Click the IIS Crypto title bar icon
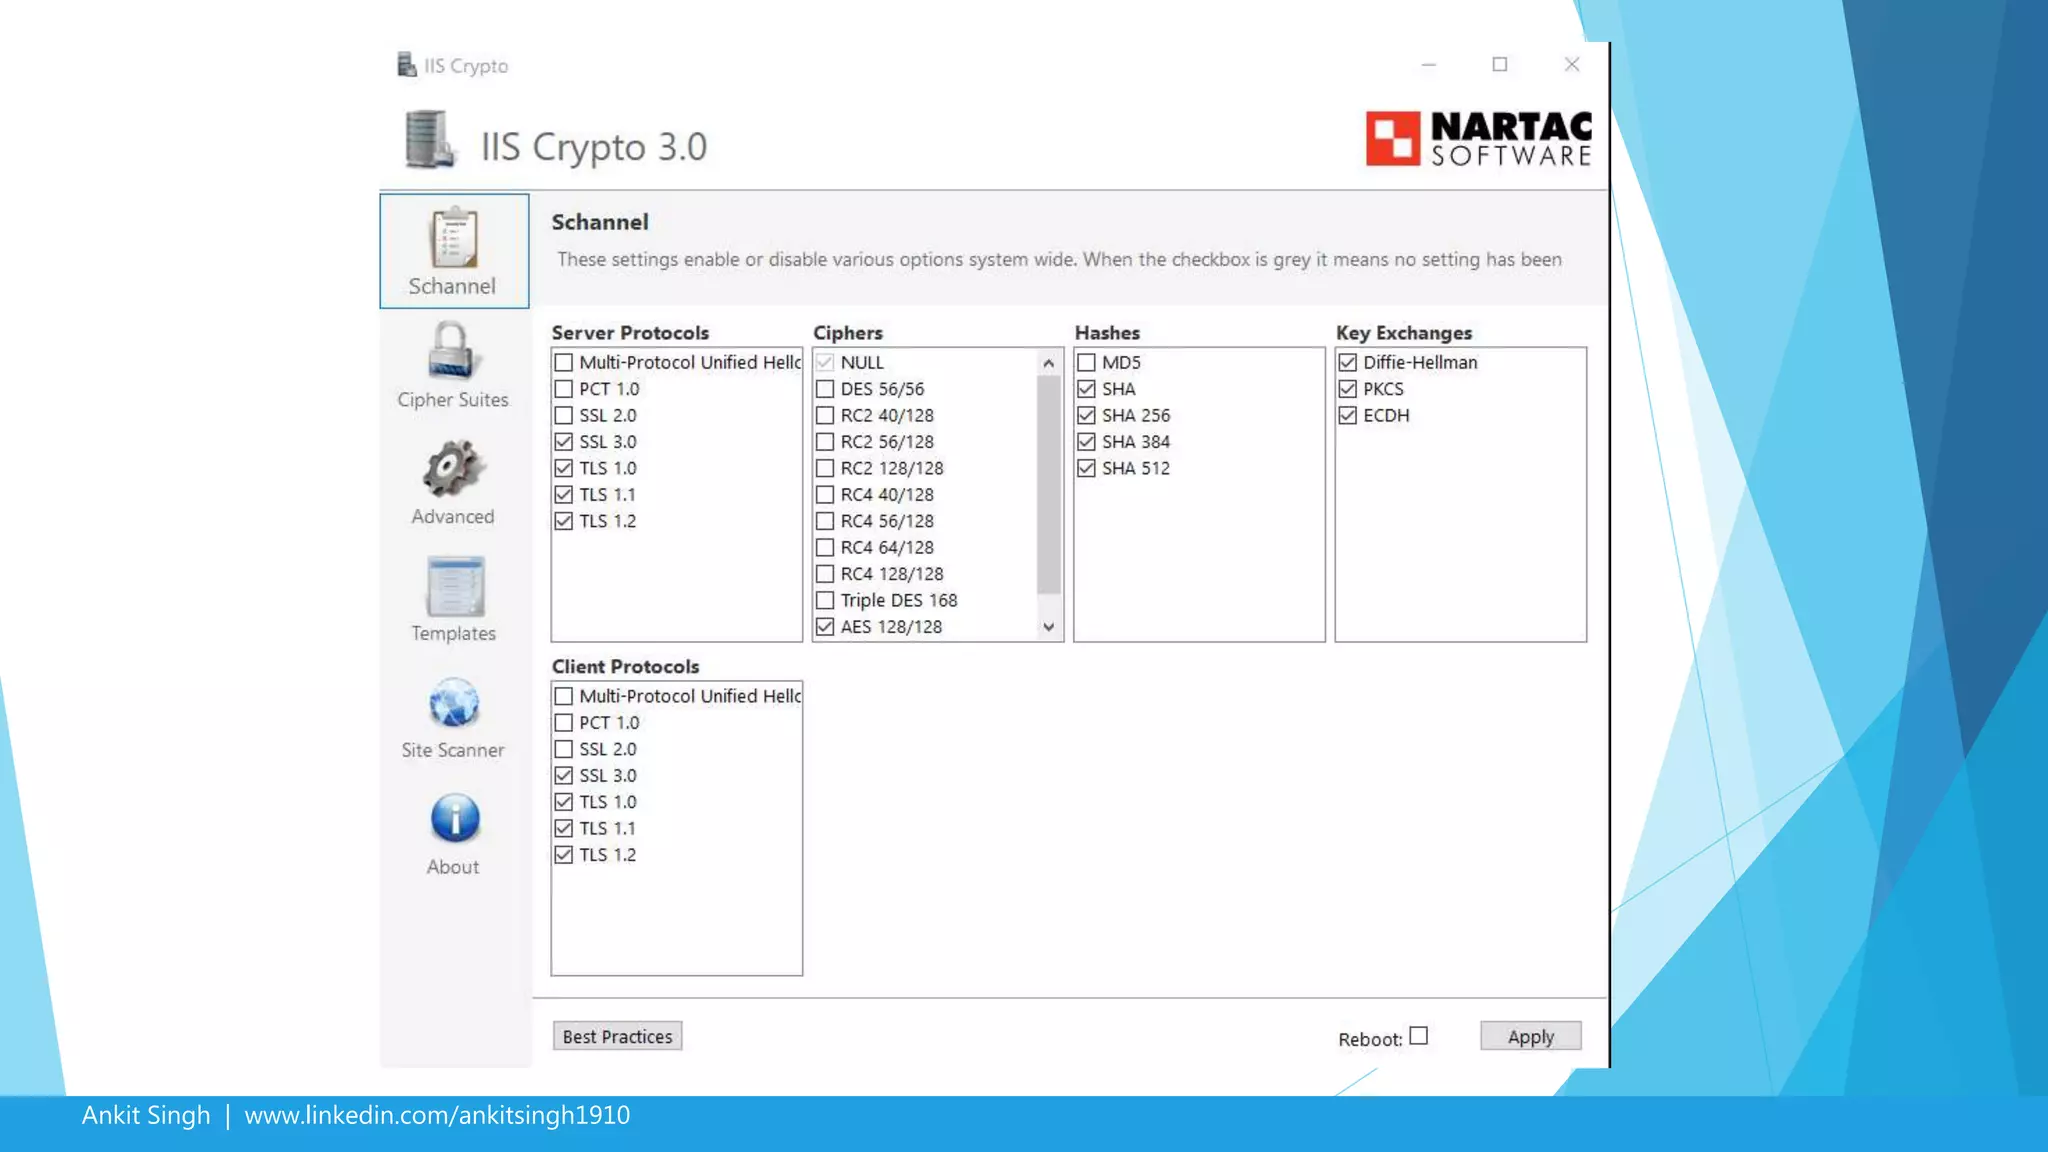Screen dimensions: 2048x1152 coord(406,65)
